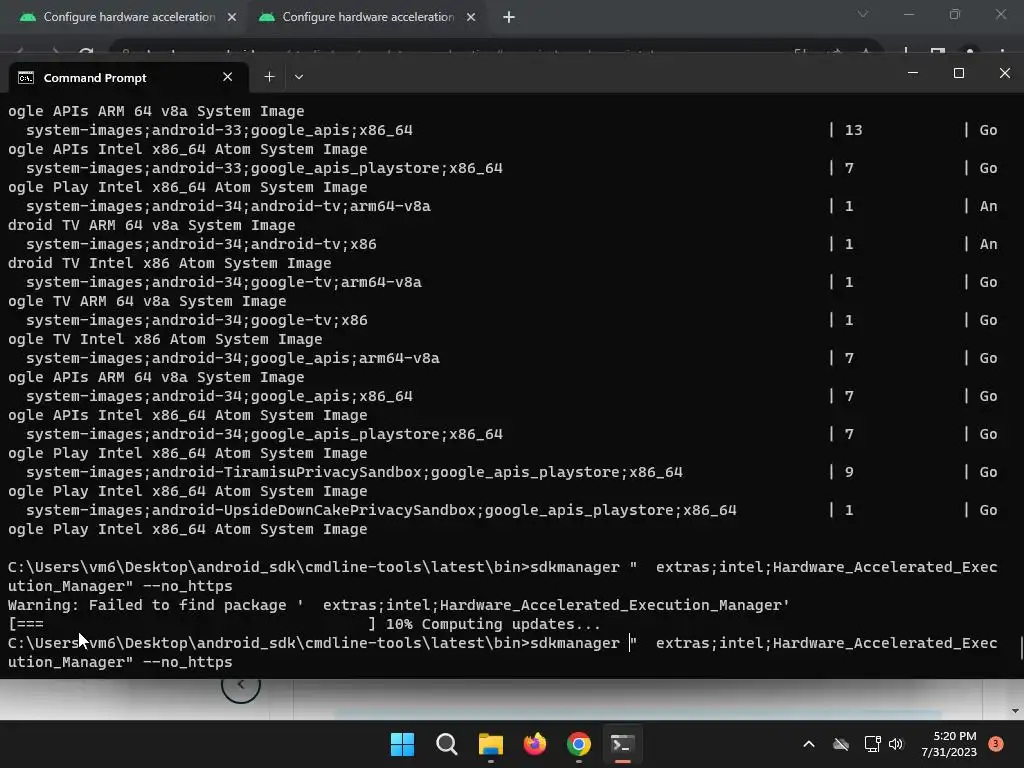Click version number 13 in the list

point(854,131)
